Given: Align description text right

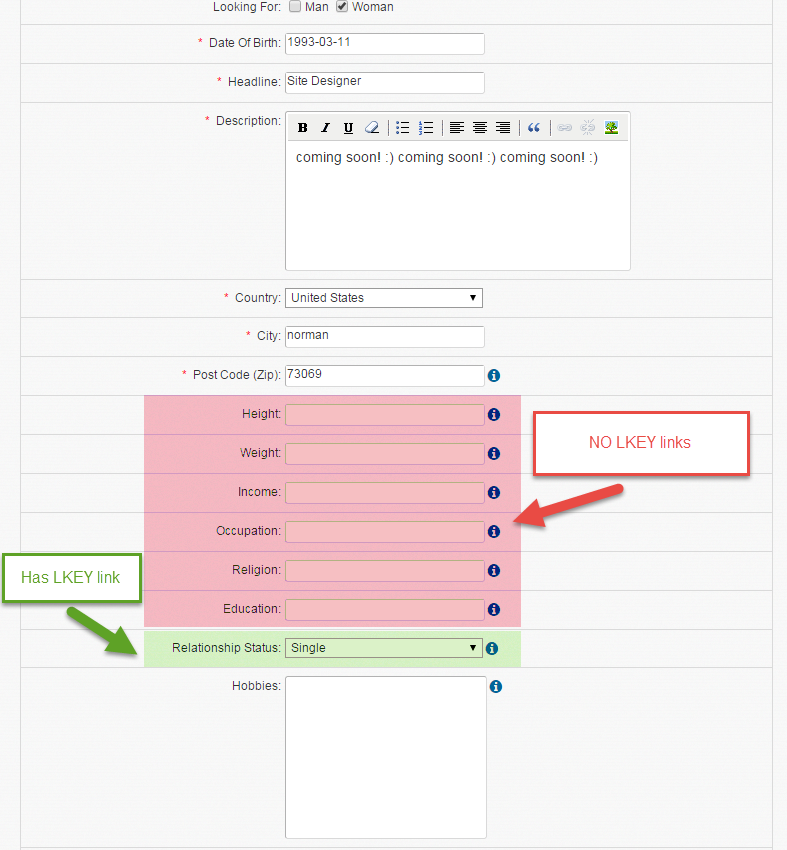Looking at the screenshot, I should click(x=503, y=128).
